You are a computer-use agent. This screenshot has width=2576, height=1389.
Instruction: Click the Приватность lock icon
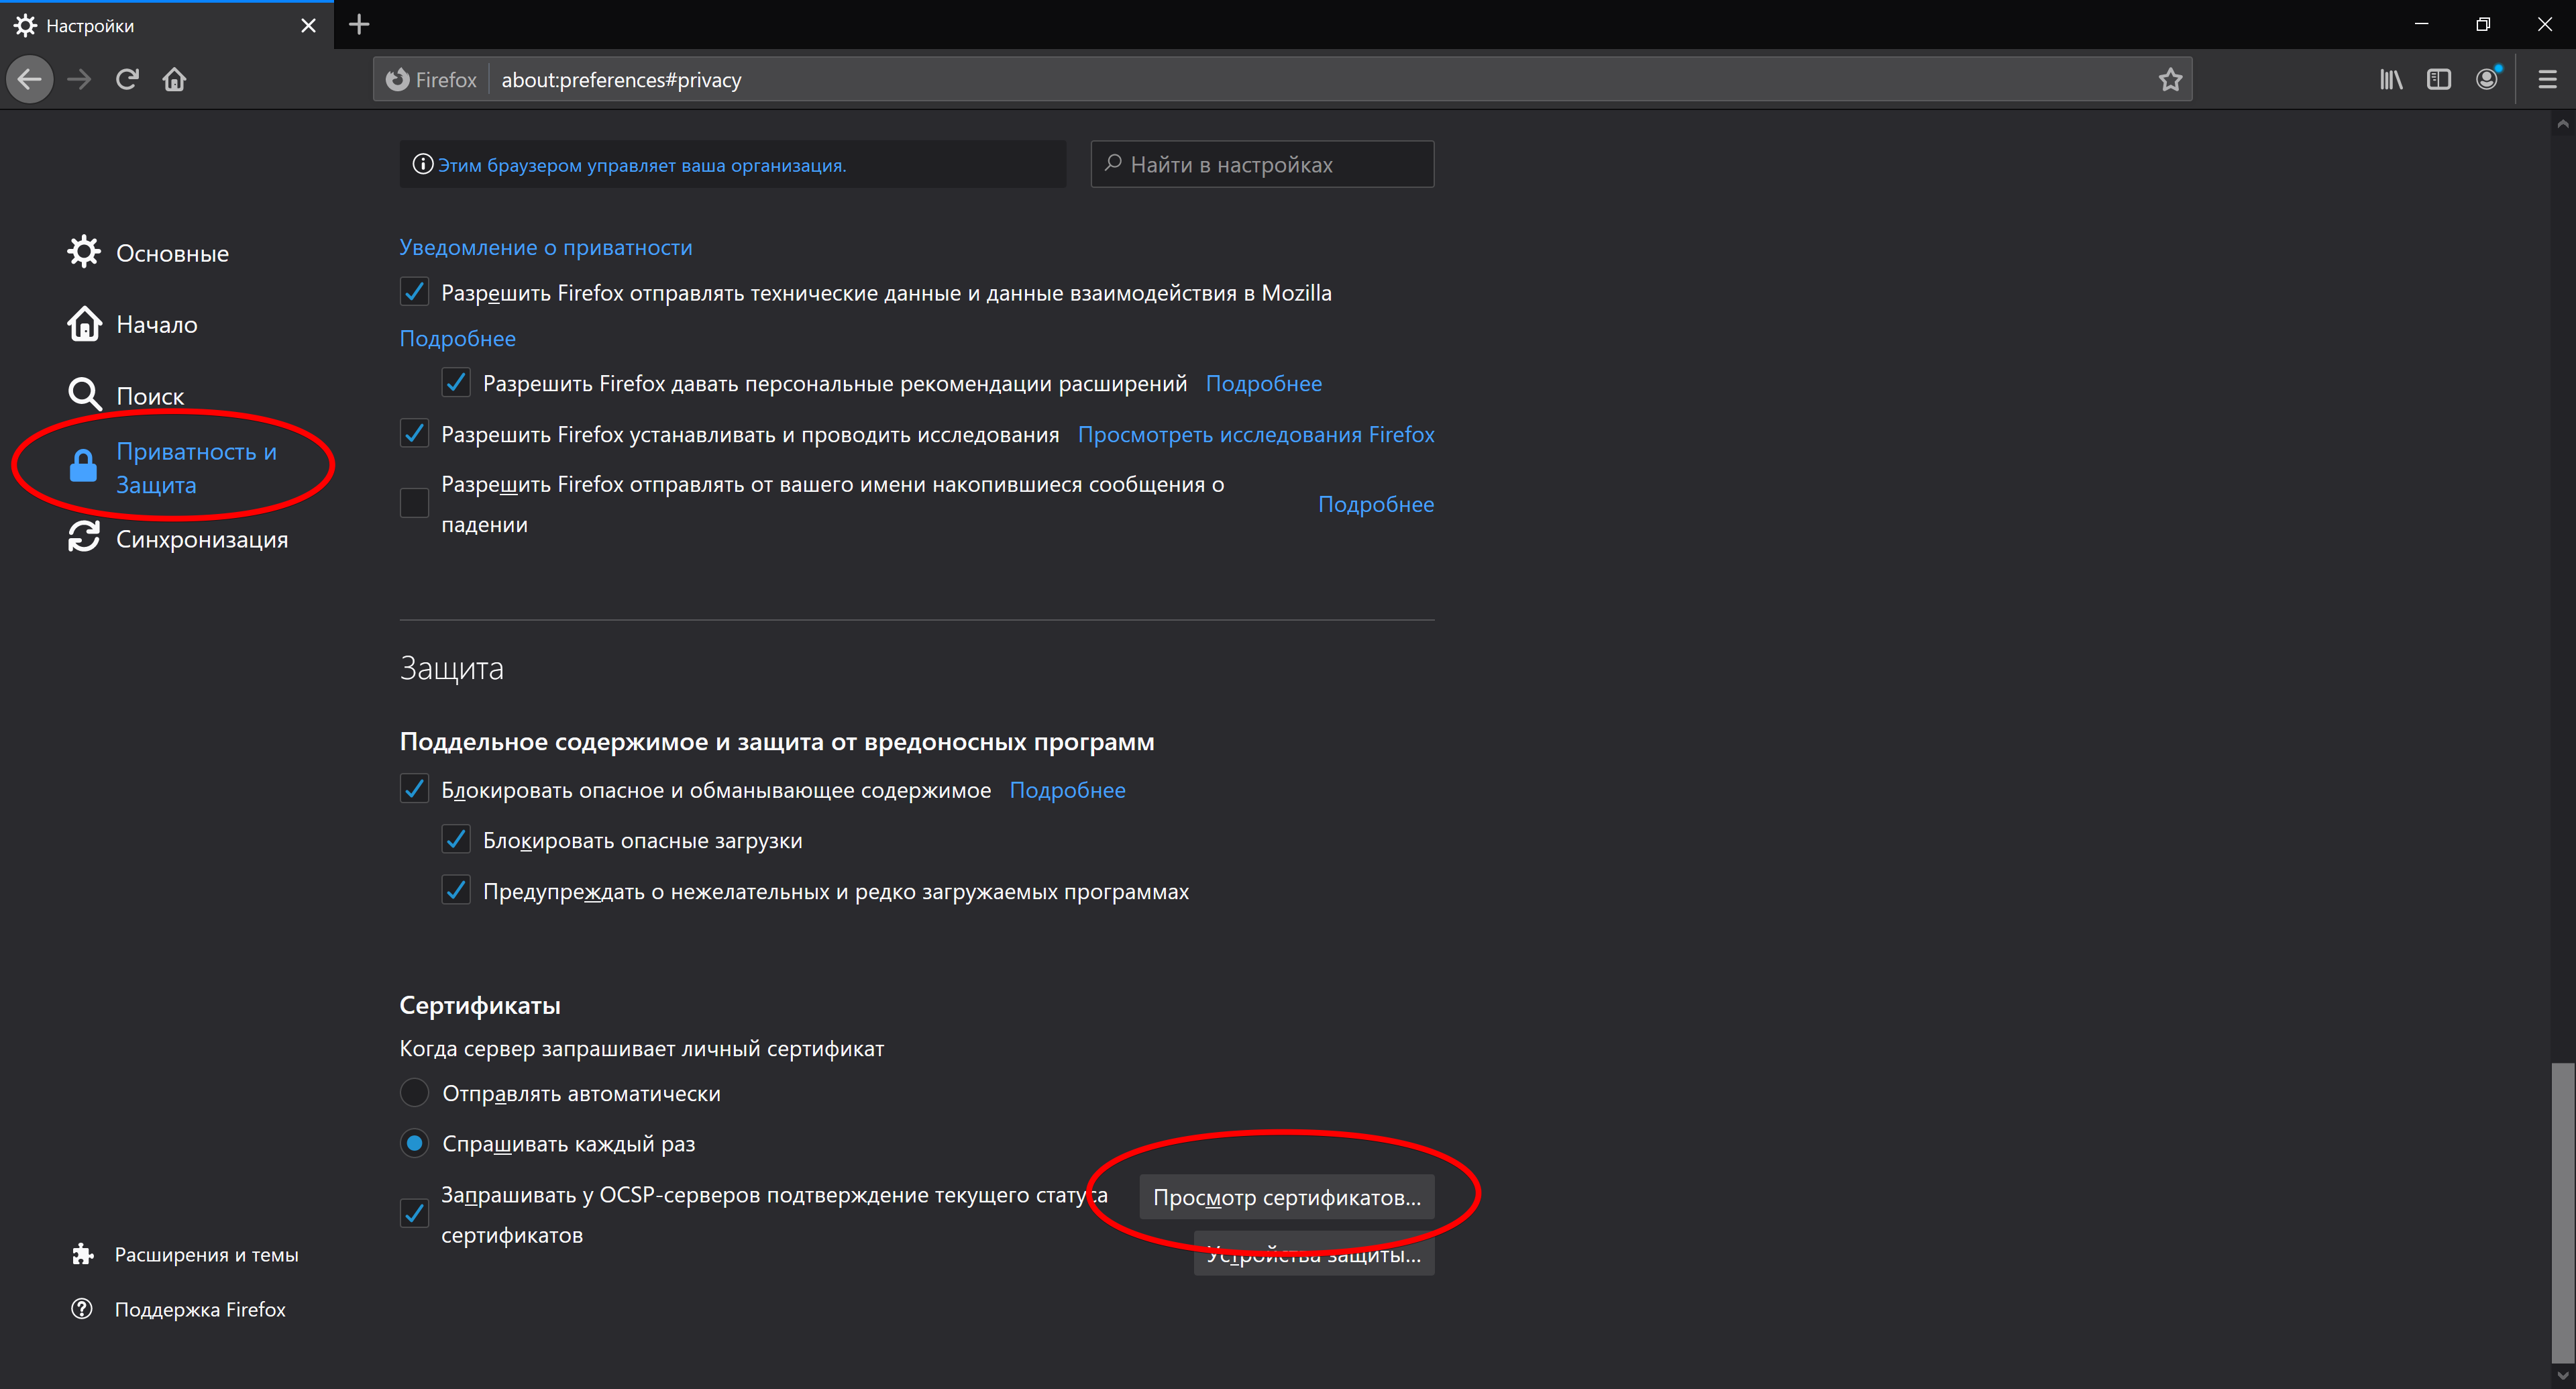[83, 465]
